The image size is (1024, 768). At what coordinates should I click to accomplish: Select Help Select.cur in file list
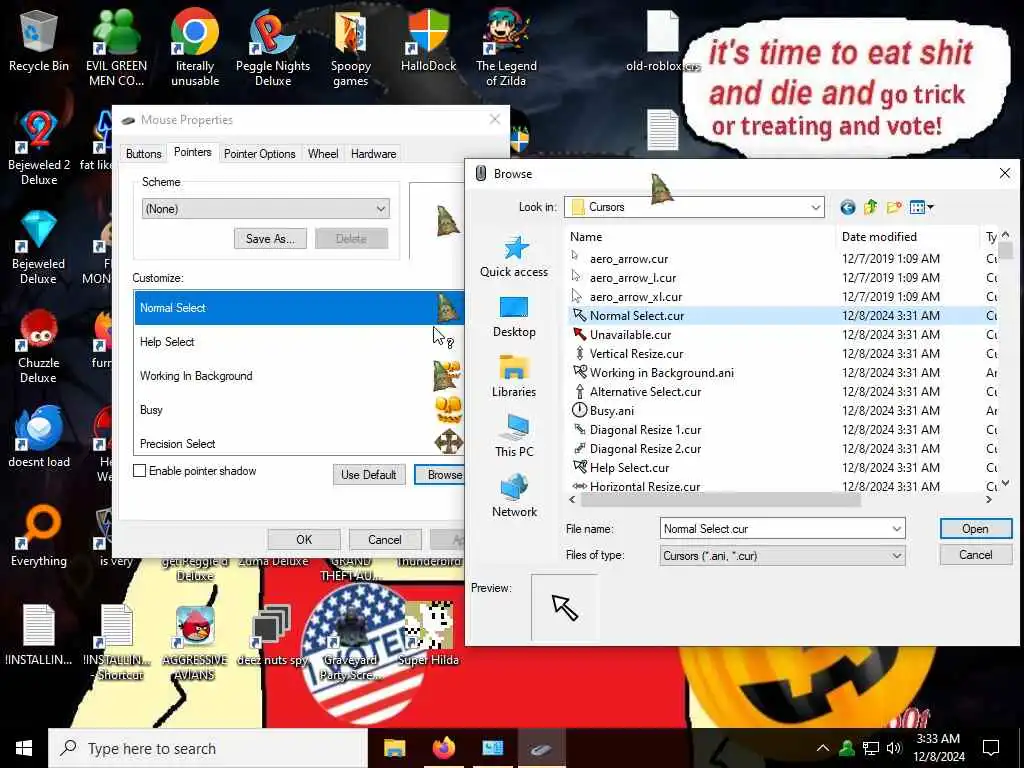point(630,468)
